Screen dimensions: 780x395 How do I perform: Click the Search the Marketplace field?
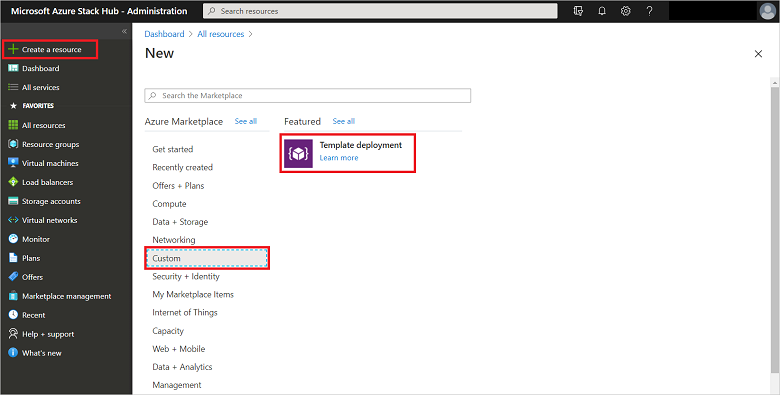307,96
